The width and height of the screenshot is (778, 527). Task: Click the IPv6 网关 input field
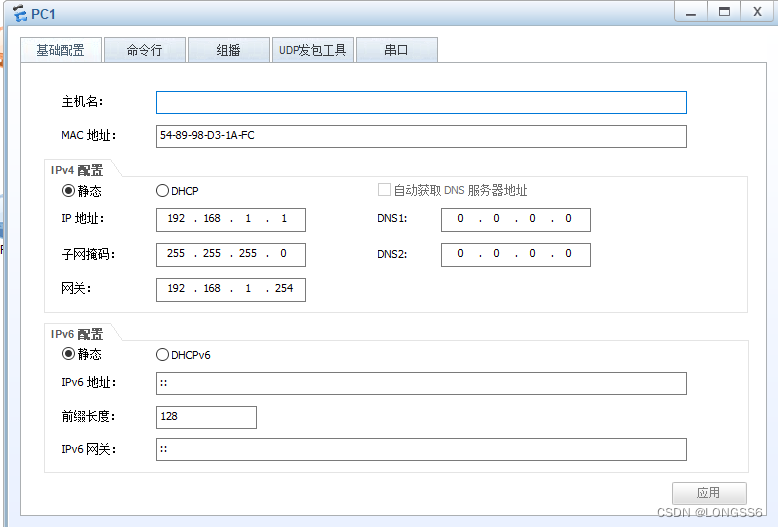(421, 449)
